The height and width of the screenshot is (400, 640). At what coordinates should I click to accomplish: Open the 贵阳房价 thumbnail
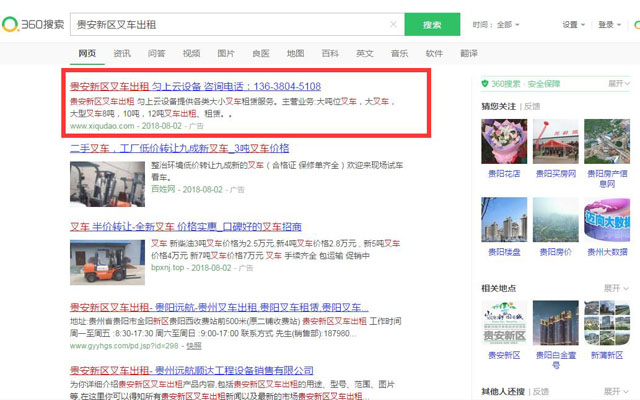pyautogui.click(x=556, y=220)
